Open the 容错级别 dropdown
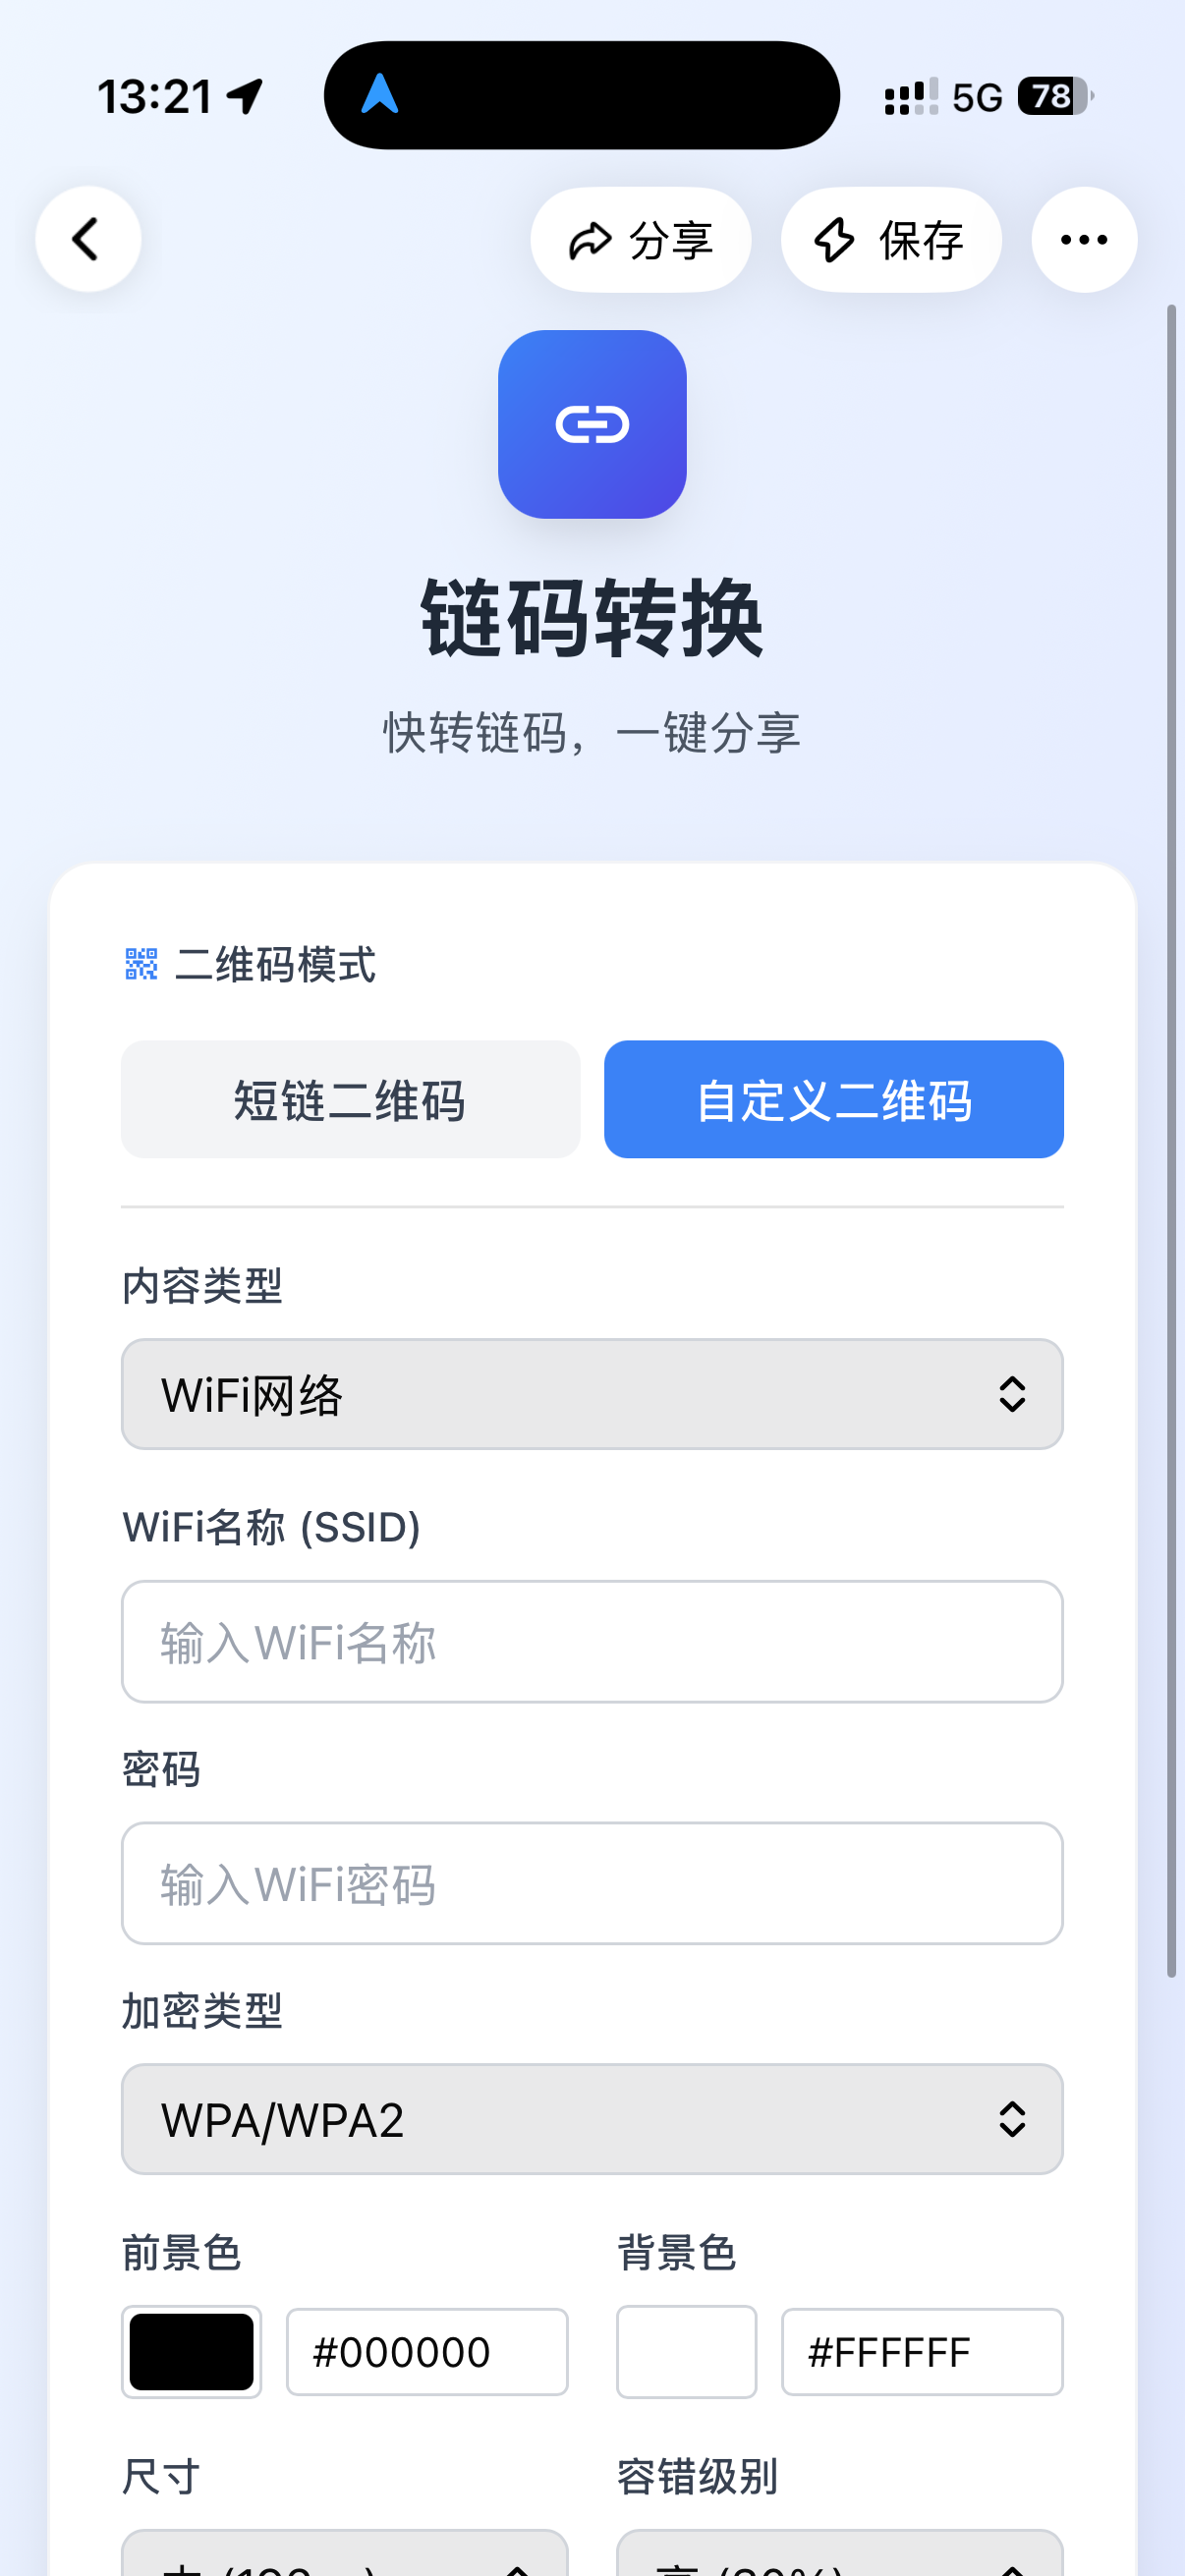The height and width of the screenshot is (2576, 1185). (x=839, y=2555)
